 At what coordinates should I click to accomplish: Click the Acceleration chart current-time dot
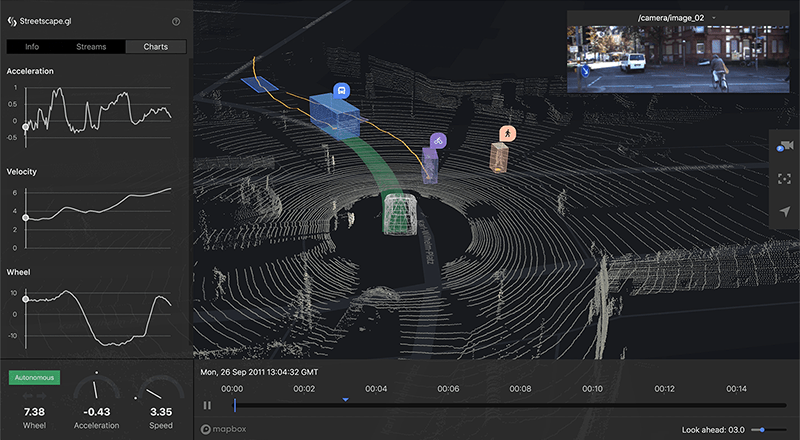click(25, 127)
